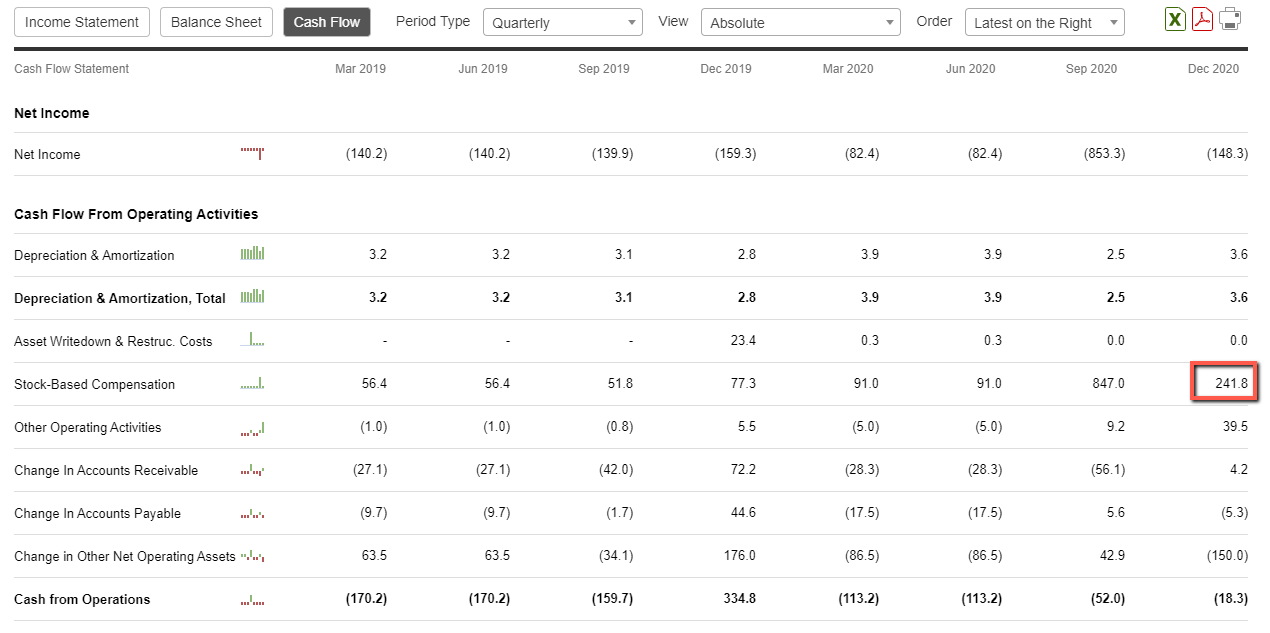Export statement to Excel icon

pos(1175,19)
